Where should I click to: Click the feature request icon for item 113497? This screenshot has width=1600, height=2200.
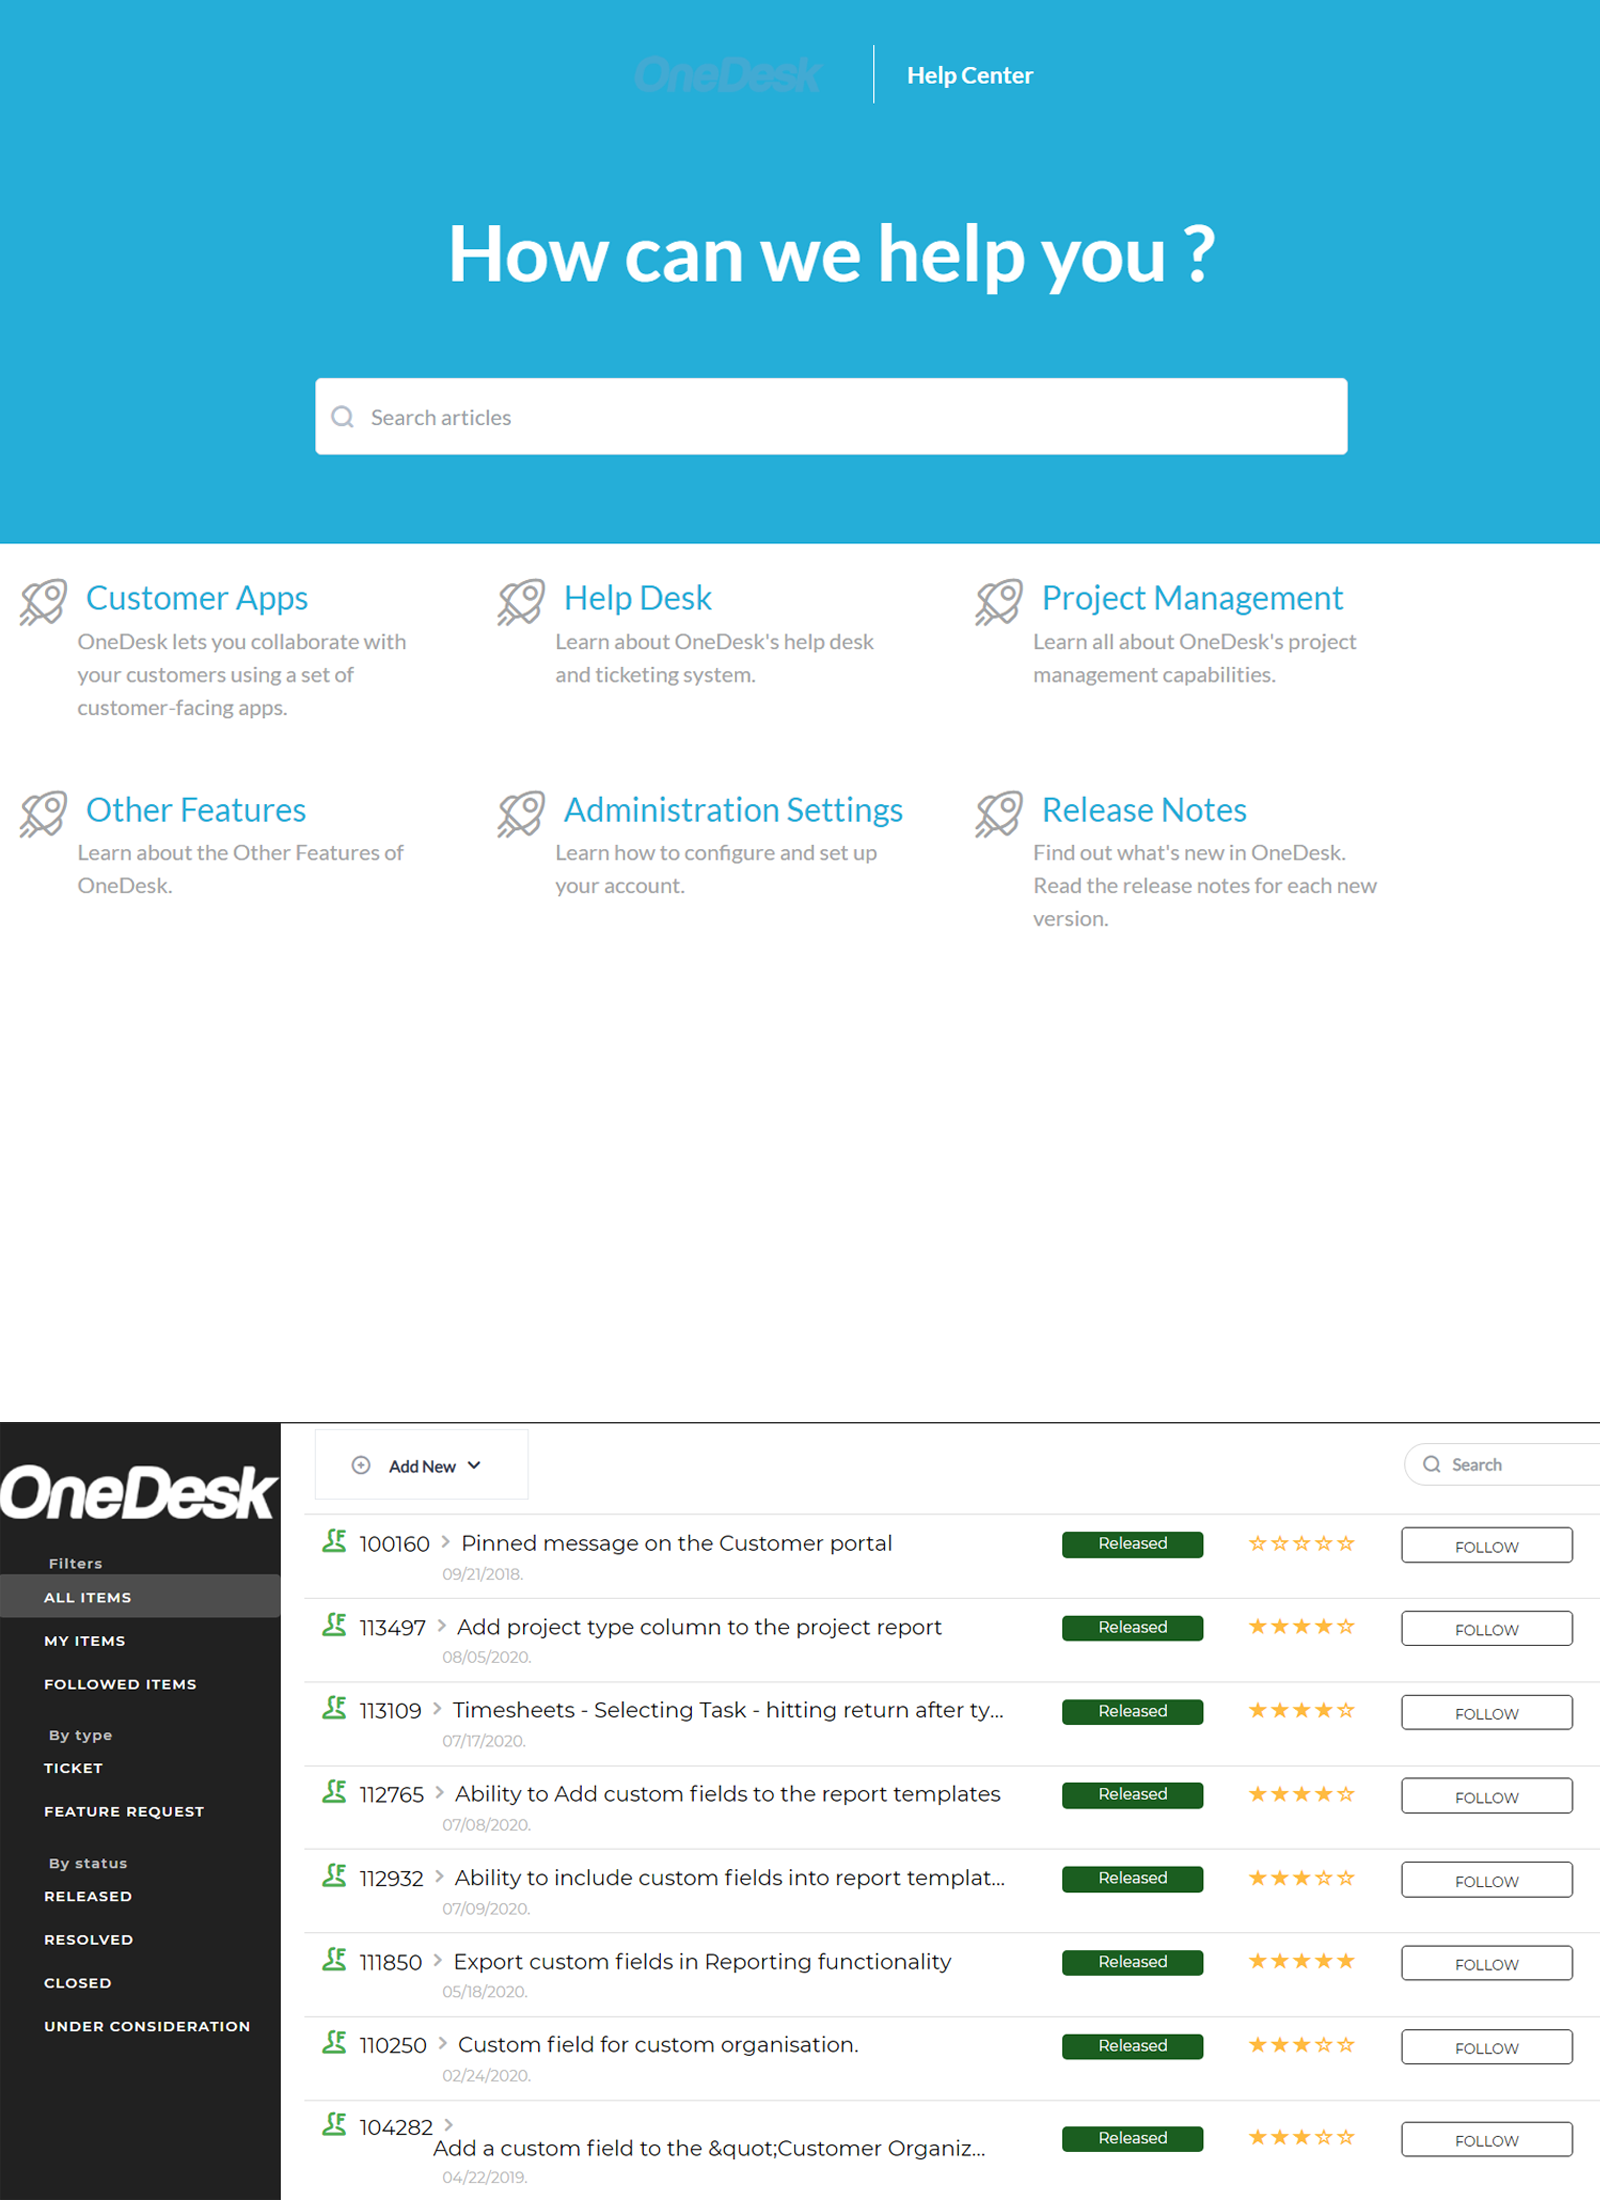pos(334,1625)
